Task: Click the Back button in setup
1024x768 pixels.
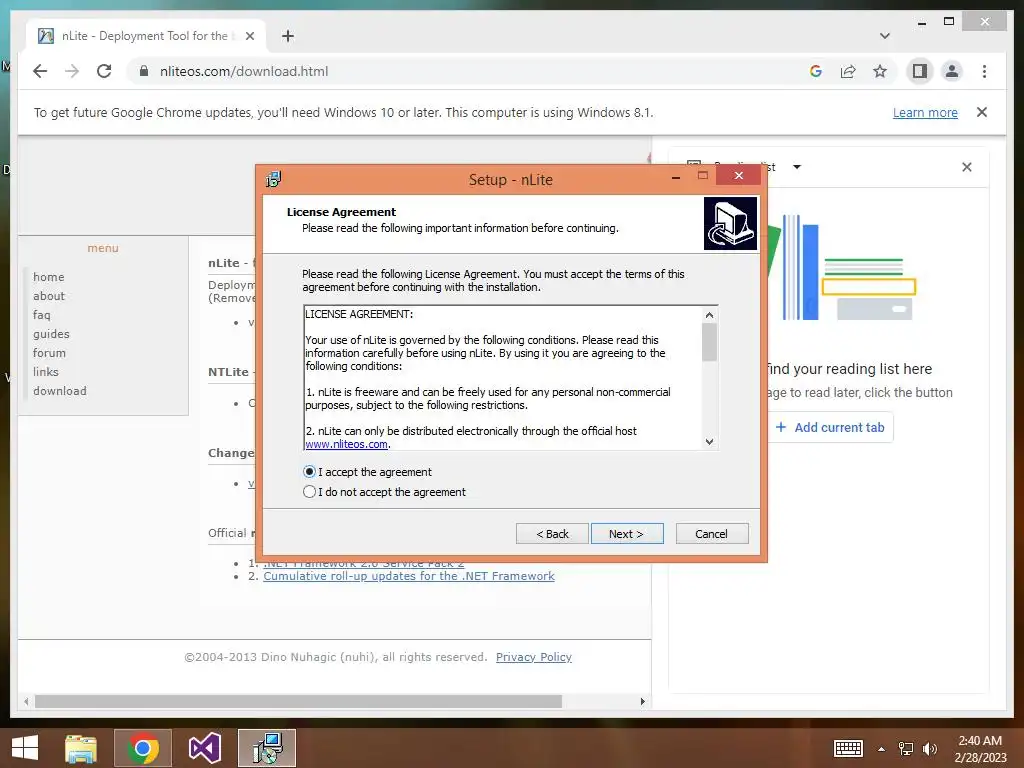Action: click(552, 534)
